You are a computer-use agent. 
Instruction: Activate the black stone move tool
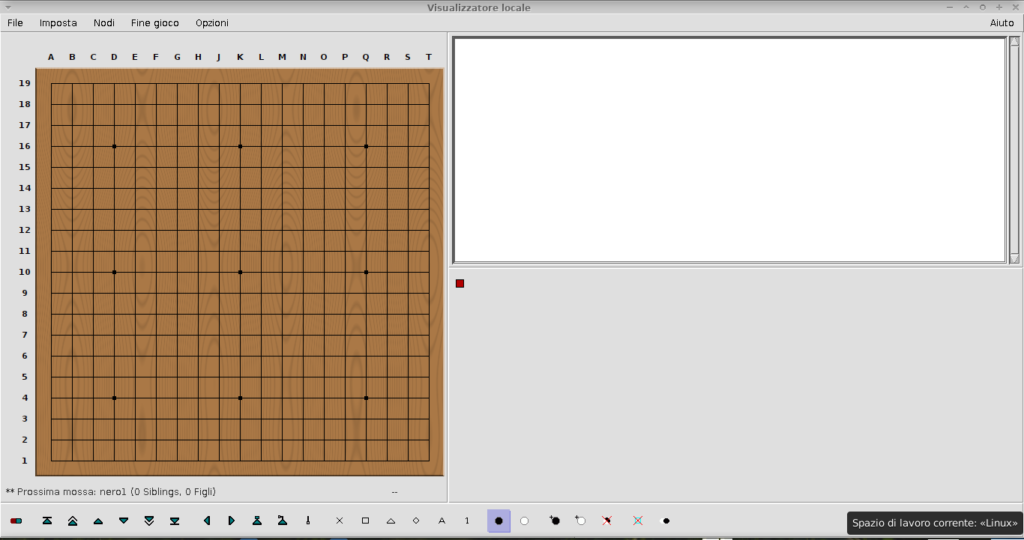(499, 521)
